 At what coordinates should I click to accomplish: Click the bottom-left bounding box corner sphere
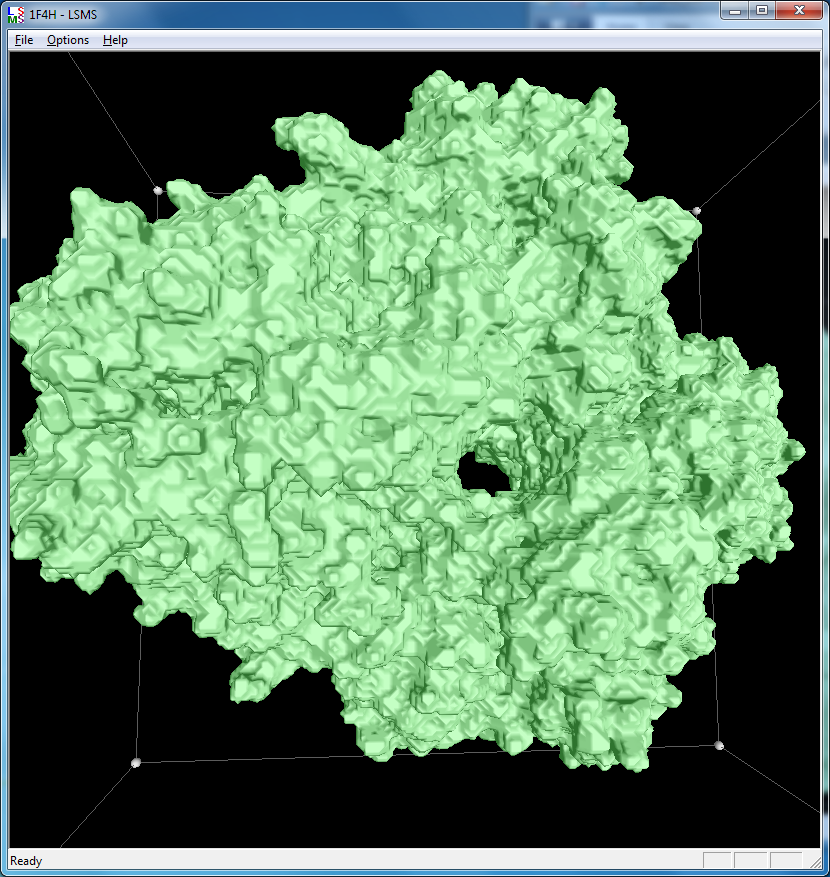point(136,763)
